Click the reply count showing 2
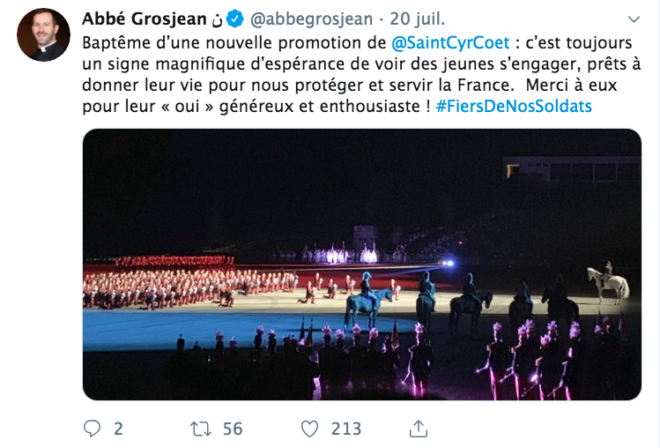Viewport: 660px width, 448px height. 118,429
